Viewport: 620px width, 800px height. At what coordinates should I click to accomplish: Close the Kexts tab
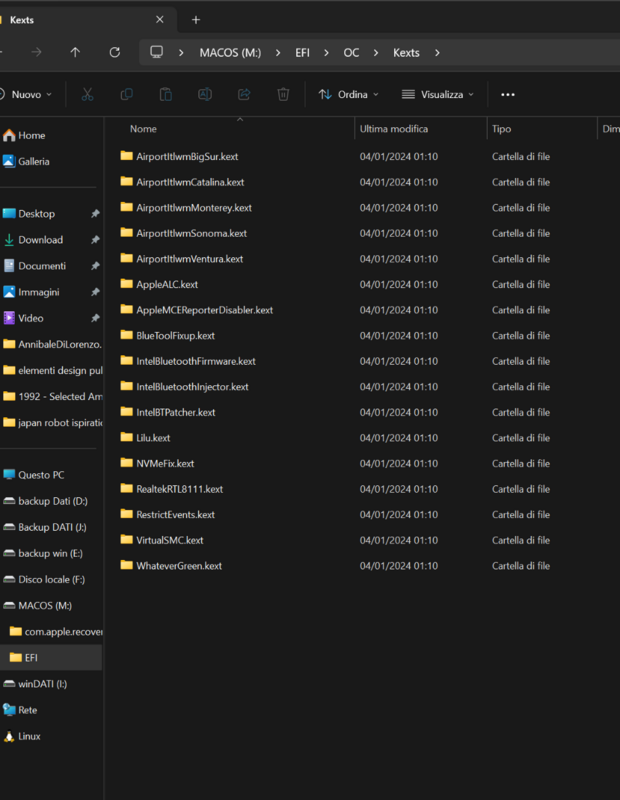coord(160,19)
